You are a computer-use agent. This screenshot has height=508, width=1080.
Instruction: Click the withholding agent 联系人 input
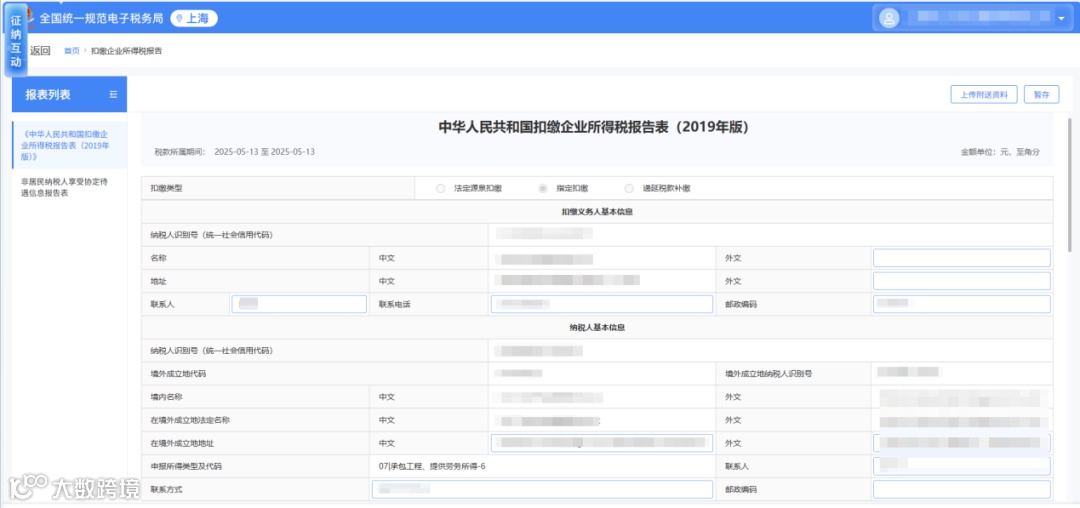299,304
